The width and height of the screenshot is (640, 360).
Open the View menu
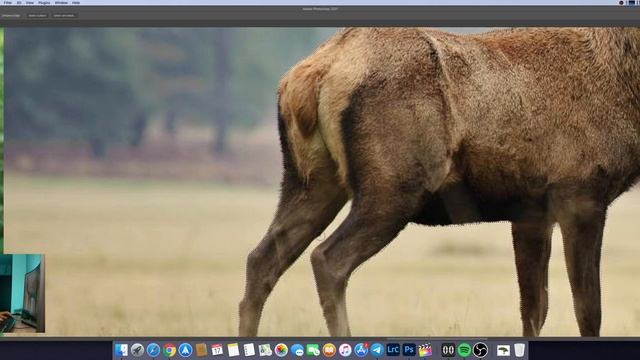click(30, 2)
